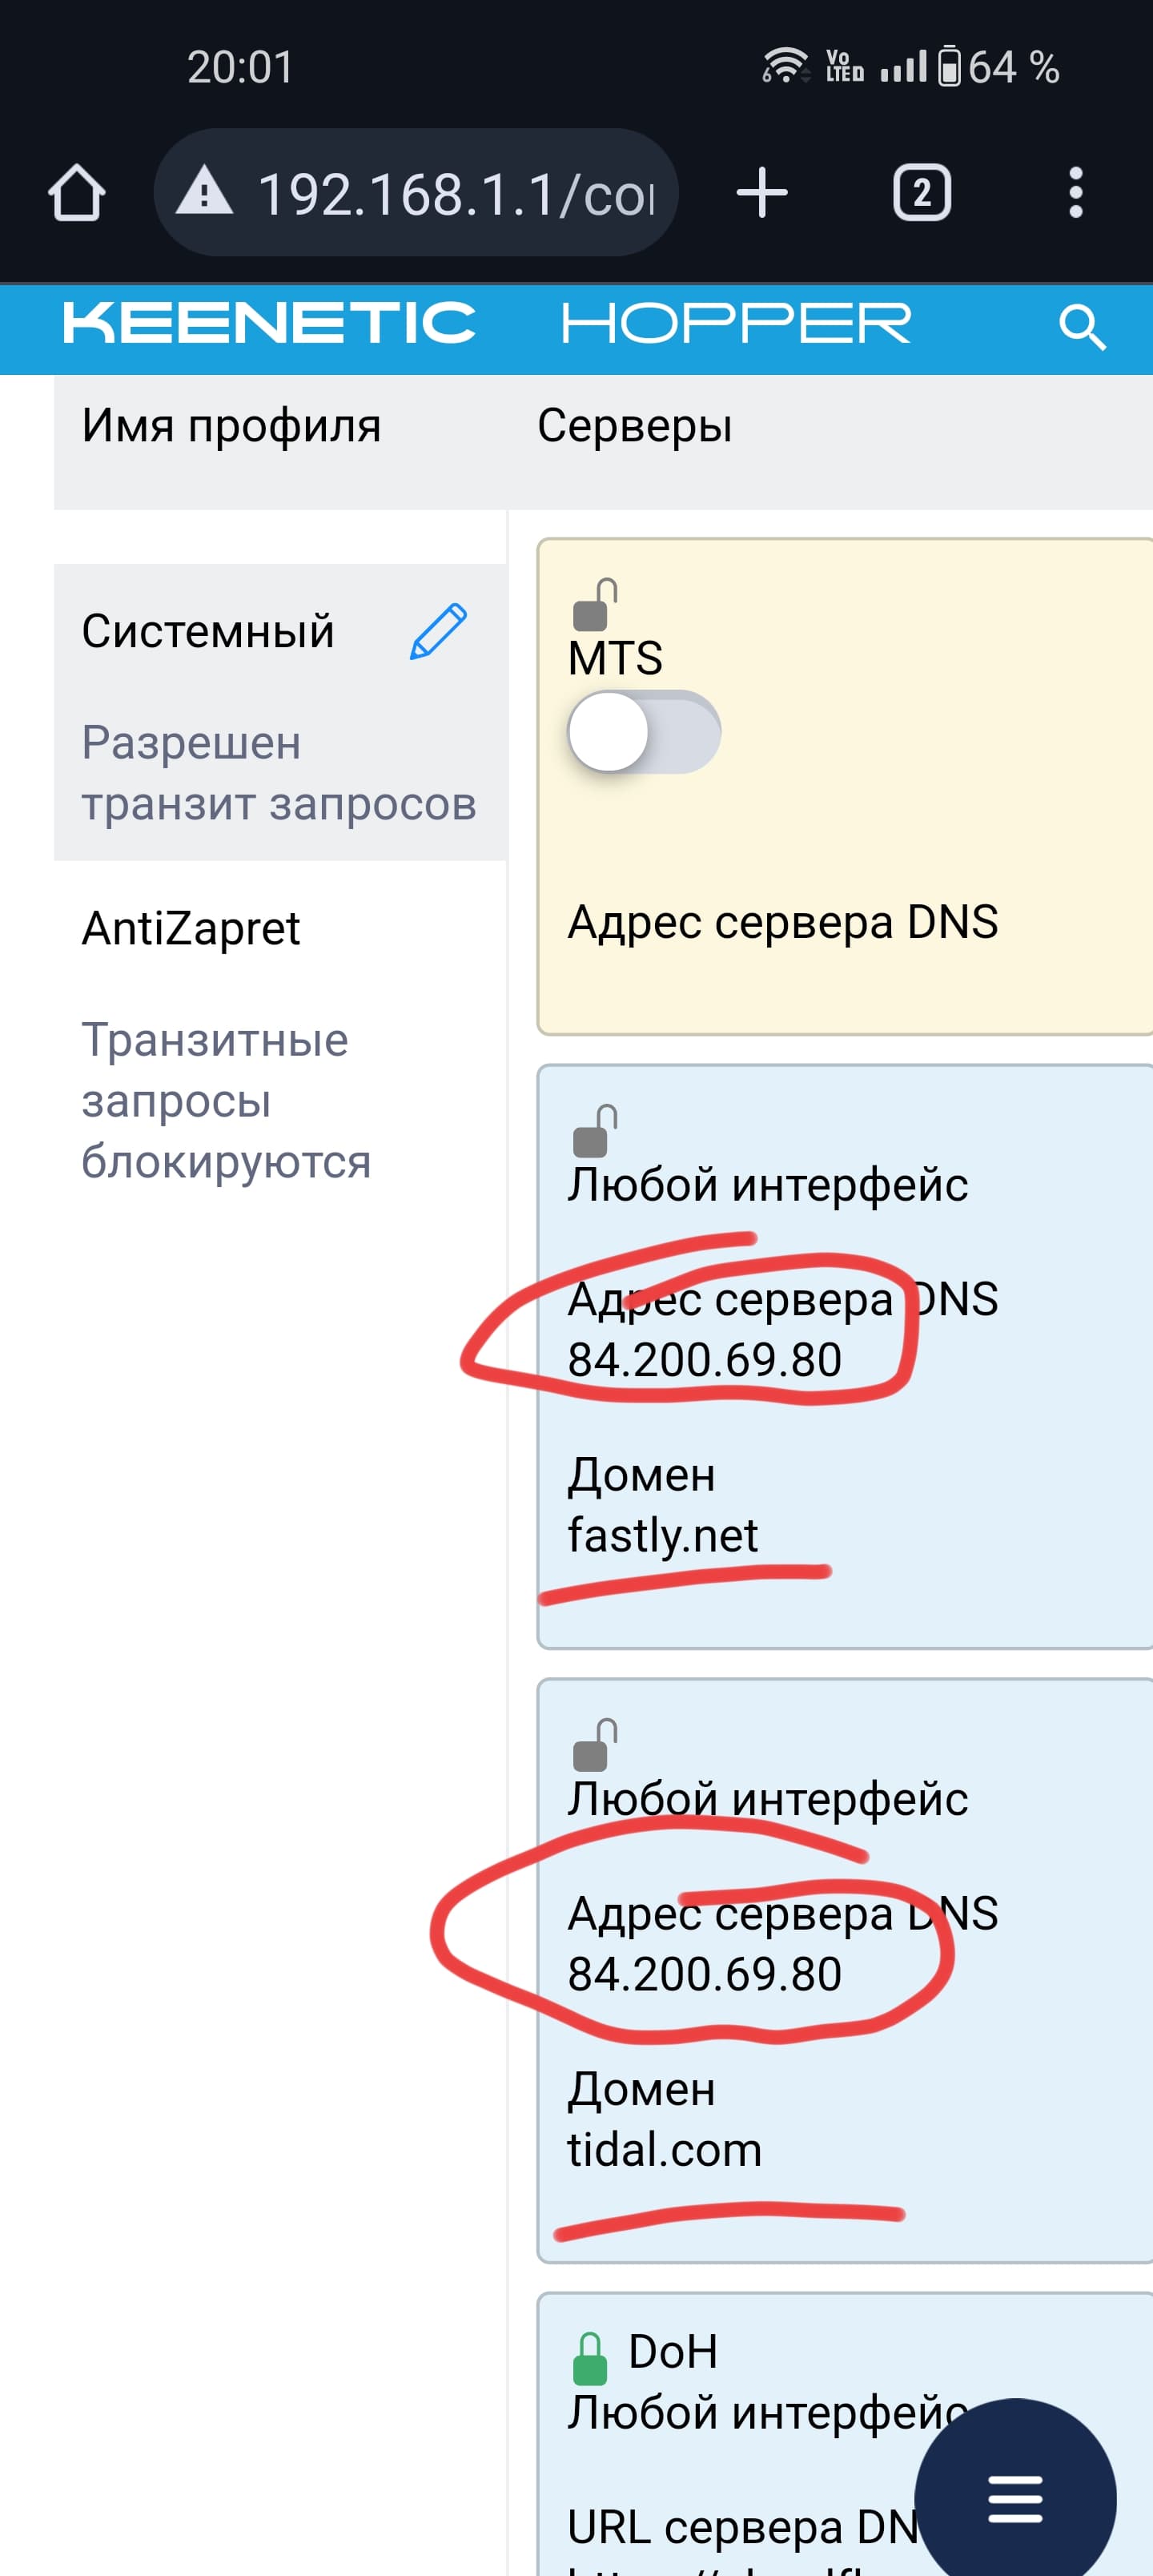Click the KEENETIC logo
The image size is (1153, 2576).
pyautogui.click(x=269, y=324)
